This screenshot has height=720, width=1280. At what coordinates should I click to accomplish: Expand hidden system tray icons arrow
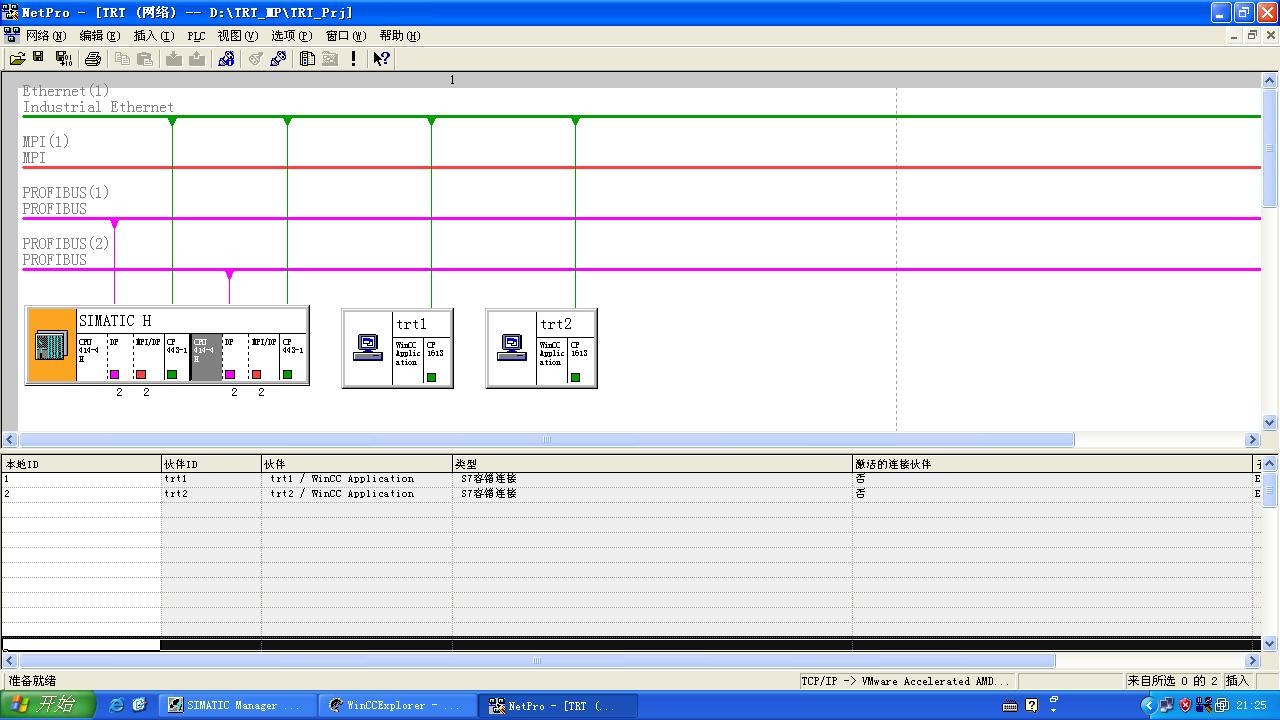pyautogui.click(x=1147, y=705)
